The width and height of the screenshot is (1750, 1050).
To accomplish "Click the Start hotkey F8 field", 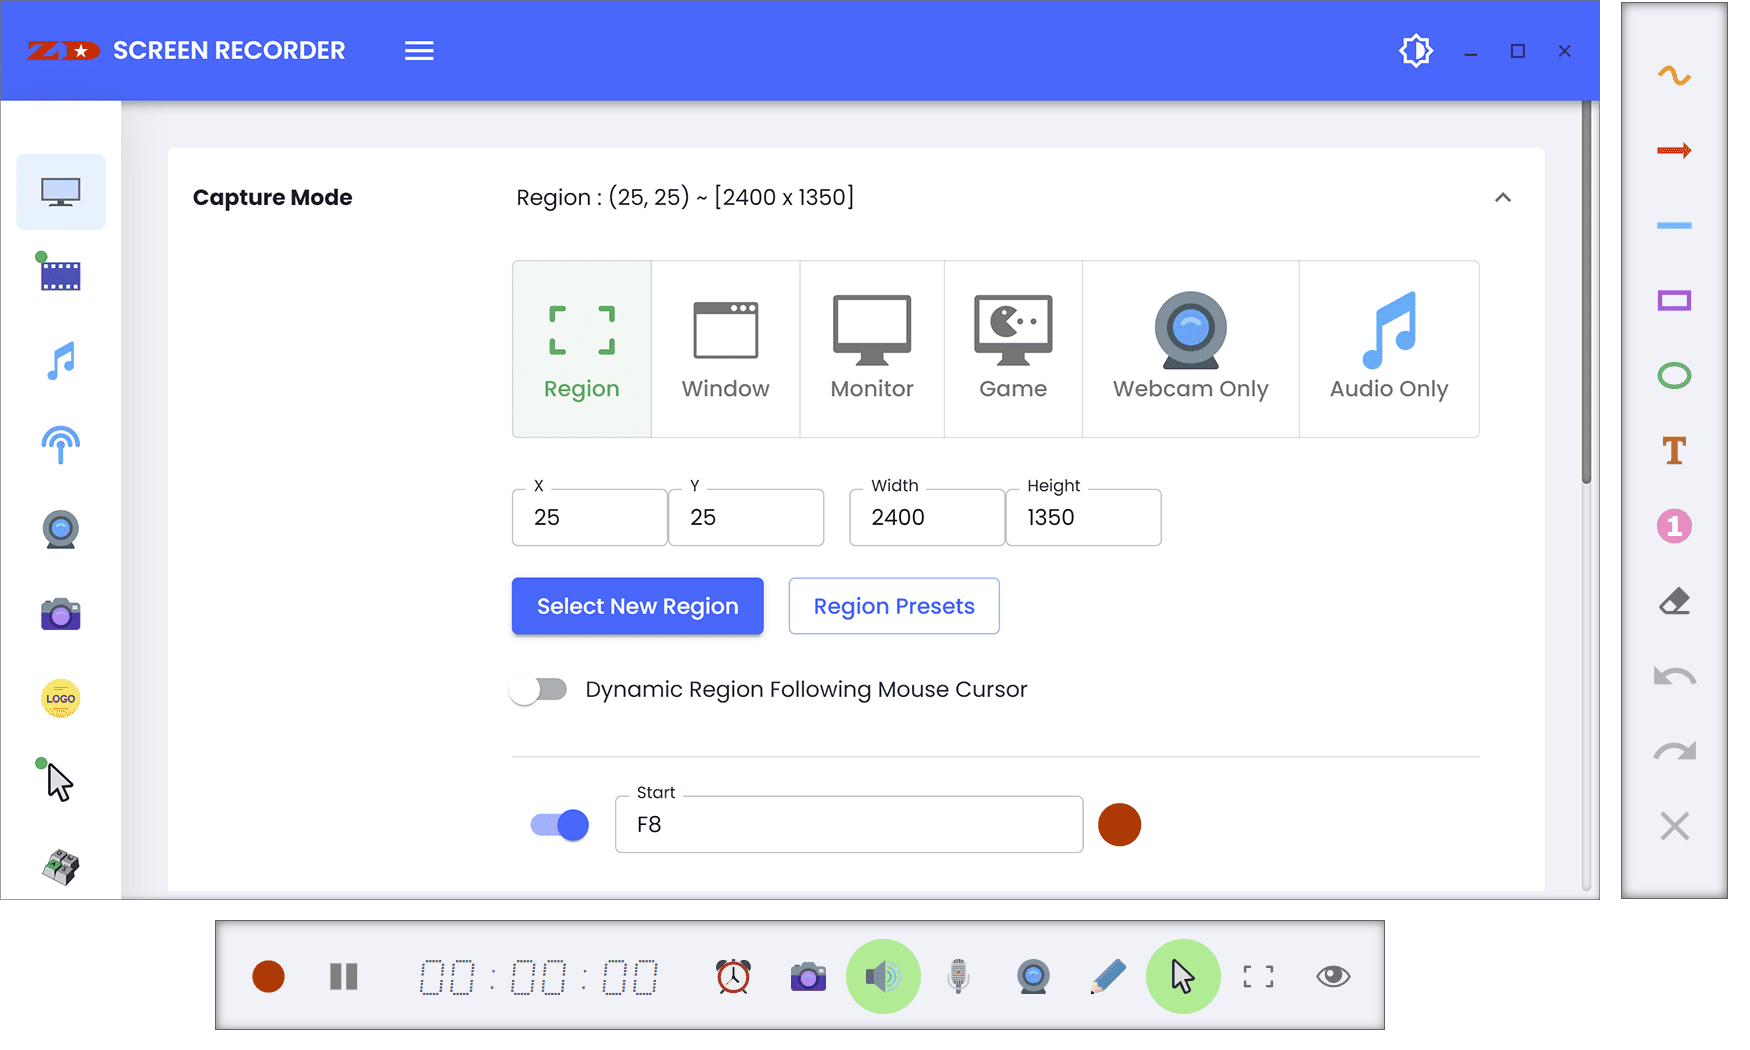I will coord(849,824).
